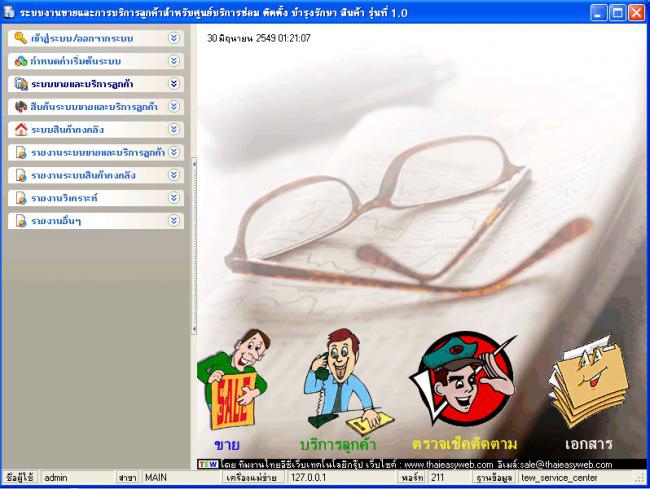Expand the รายงานวิเคราะห์ chevron
The height and width of the screenshot is (489, 650).
click(x=174, y=198)
